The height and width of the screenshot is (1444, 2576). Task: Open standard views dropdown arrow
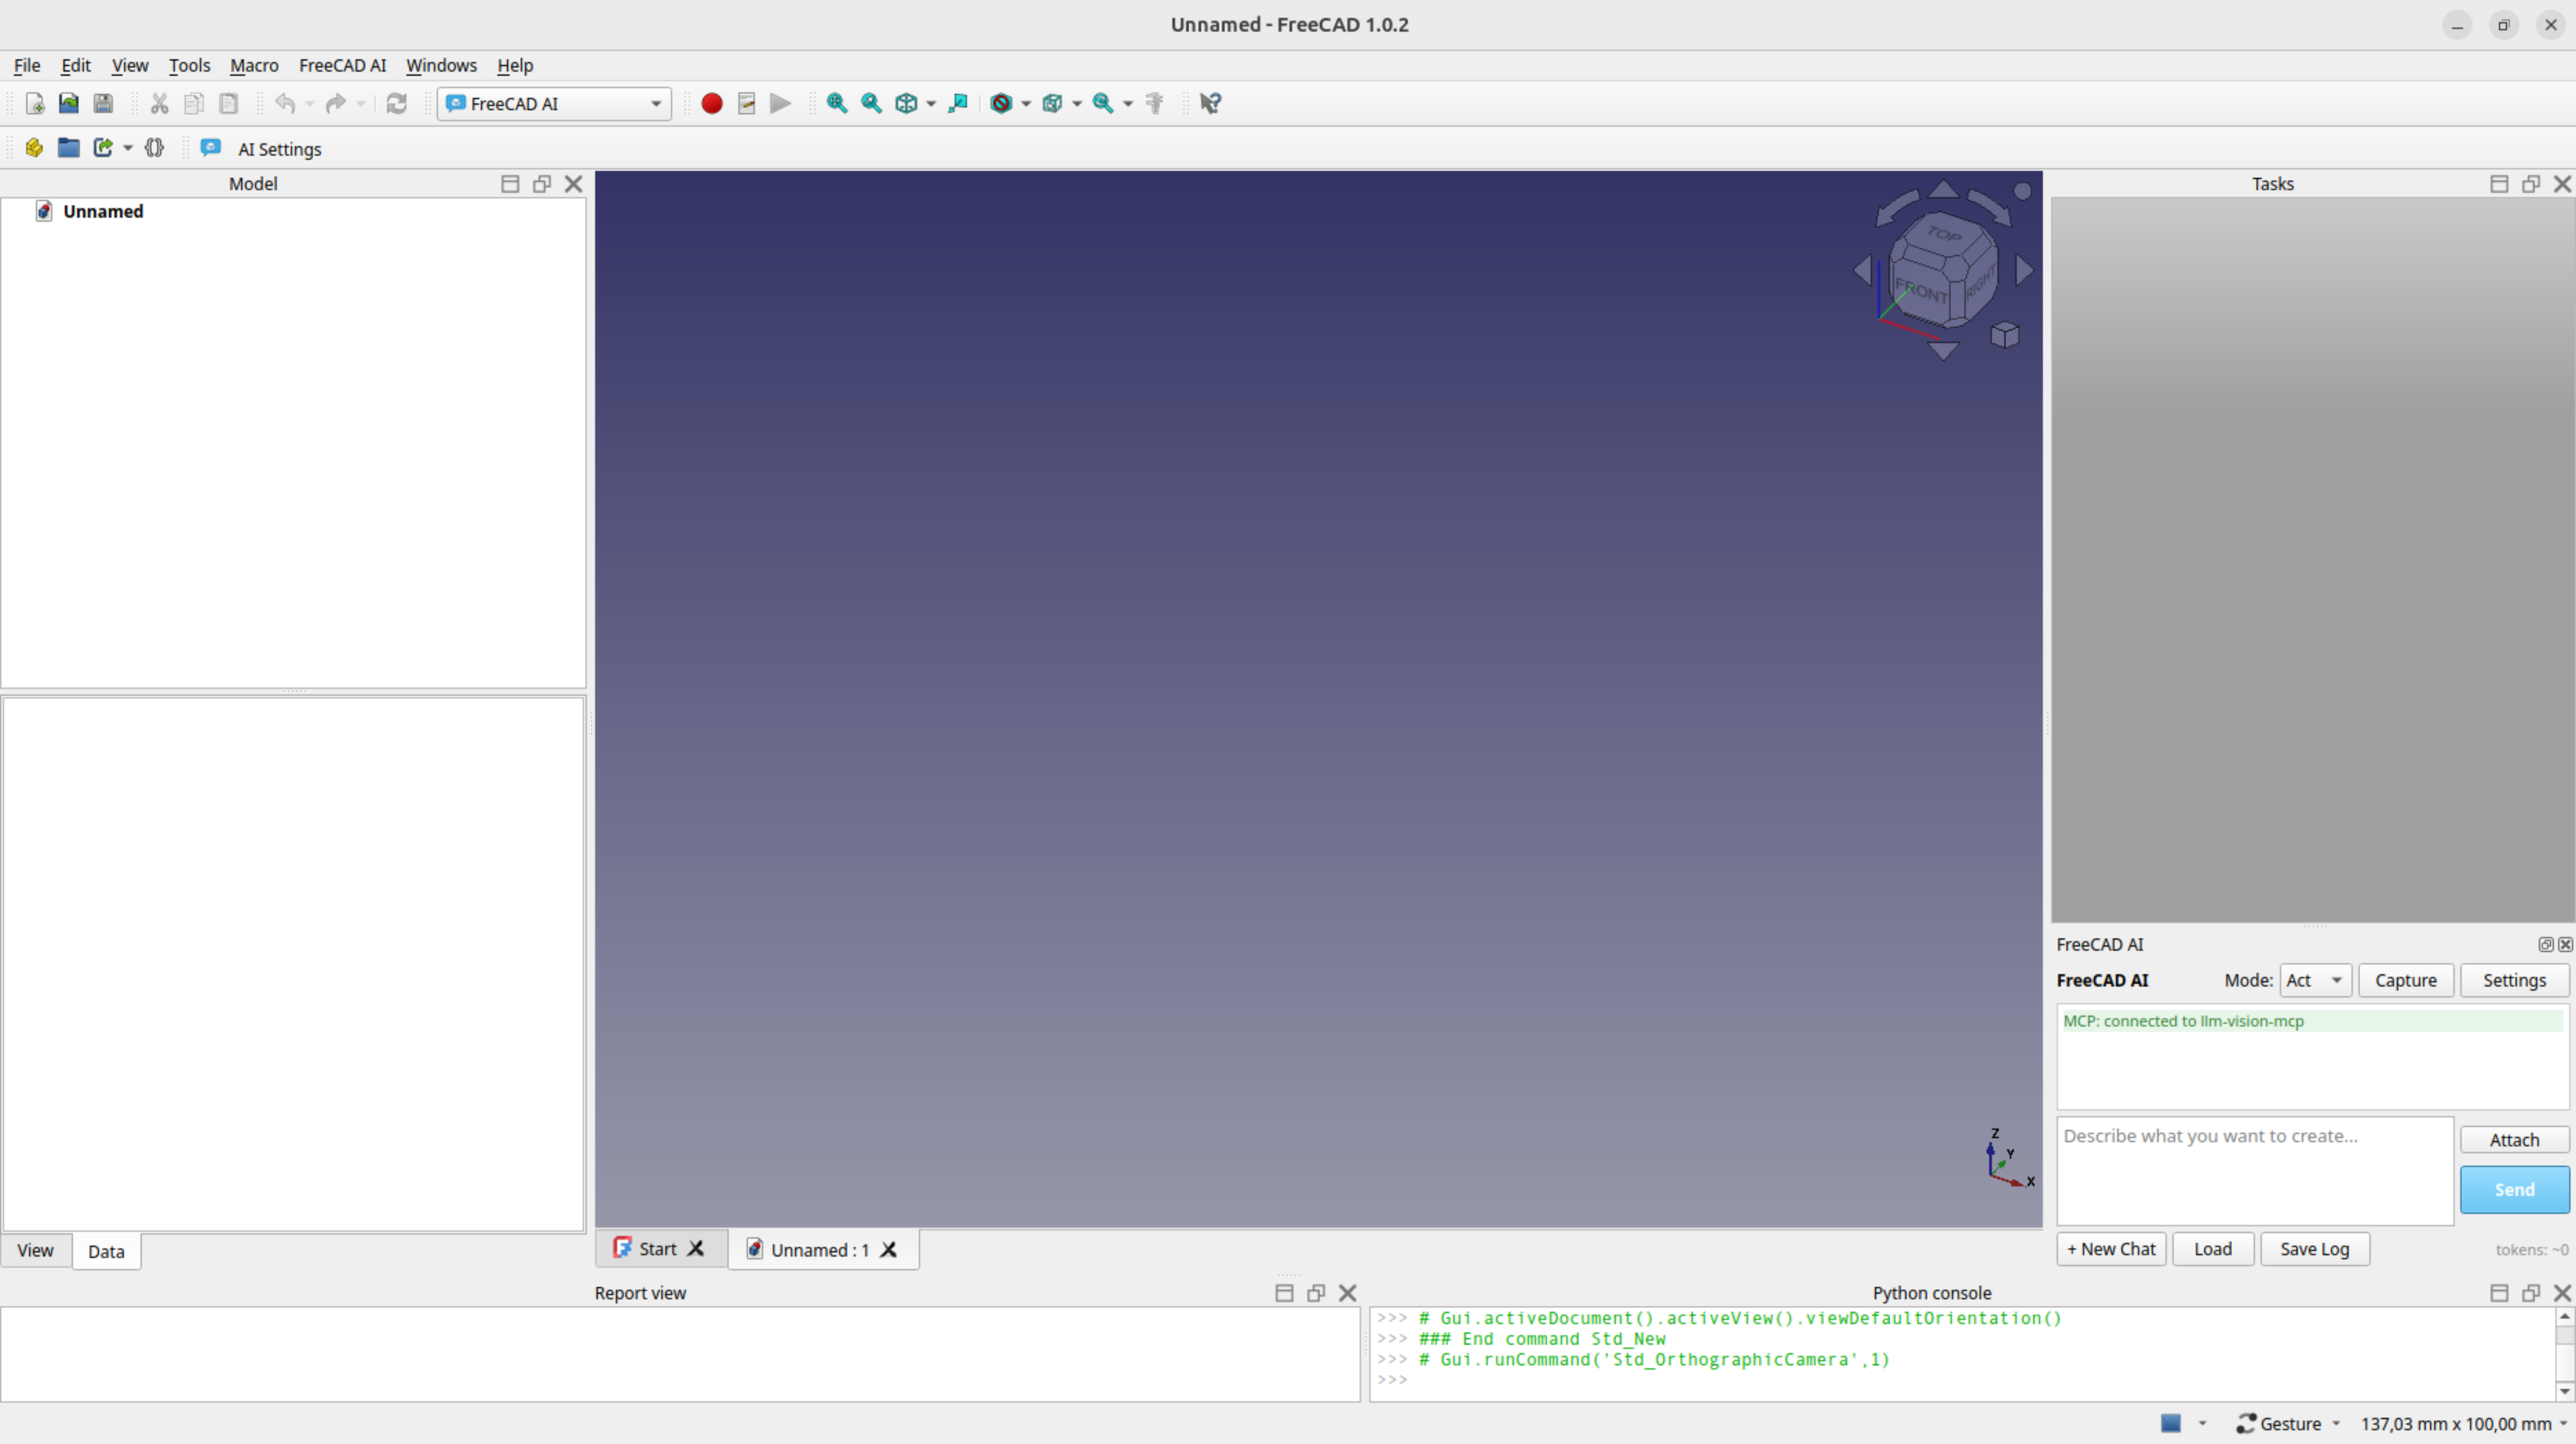click(931, 104)
